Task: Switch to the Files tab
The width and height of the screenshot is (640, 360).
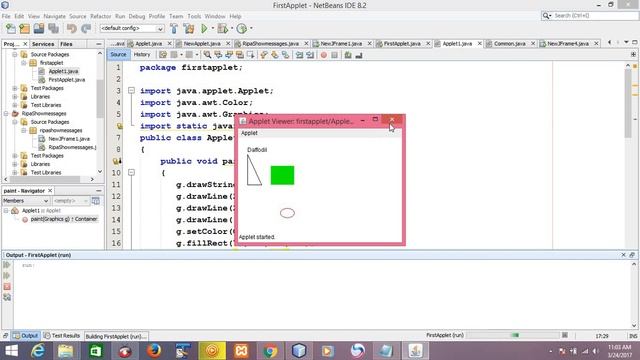Action: point(66,44)
